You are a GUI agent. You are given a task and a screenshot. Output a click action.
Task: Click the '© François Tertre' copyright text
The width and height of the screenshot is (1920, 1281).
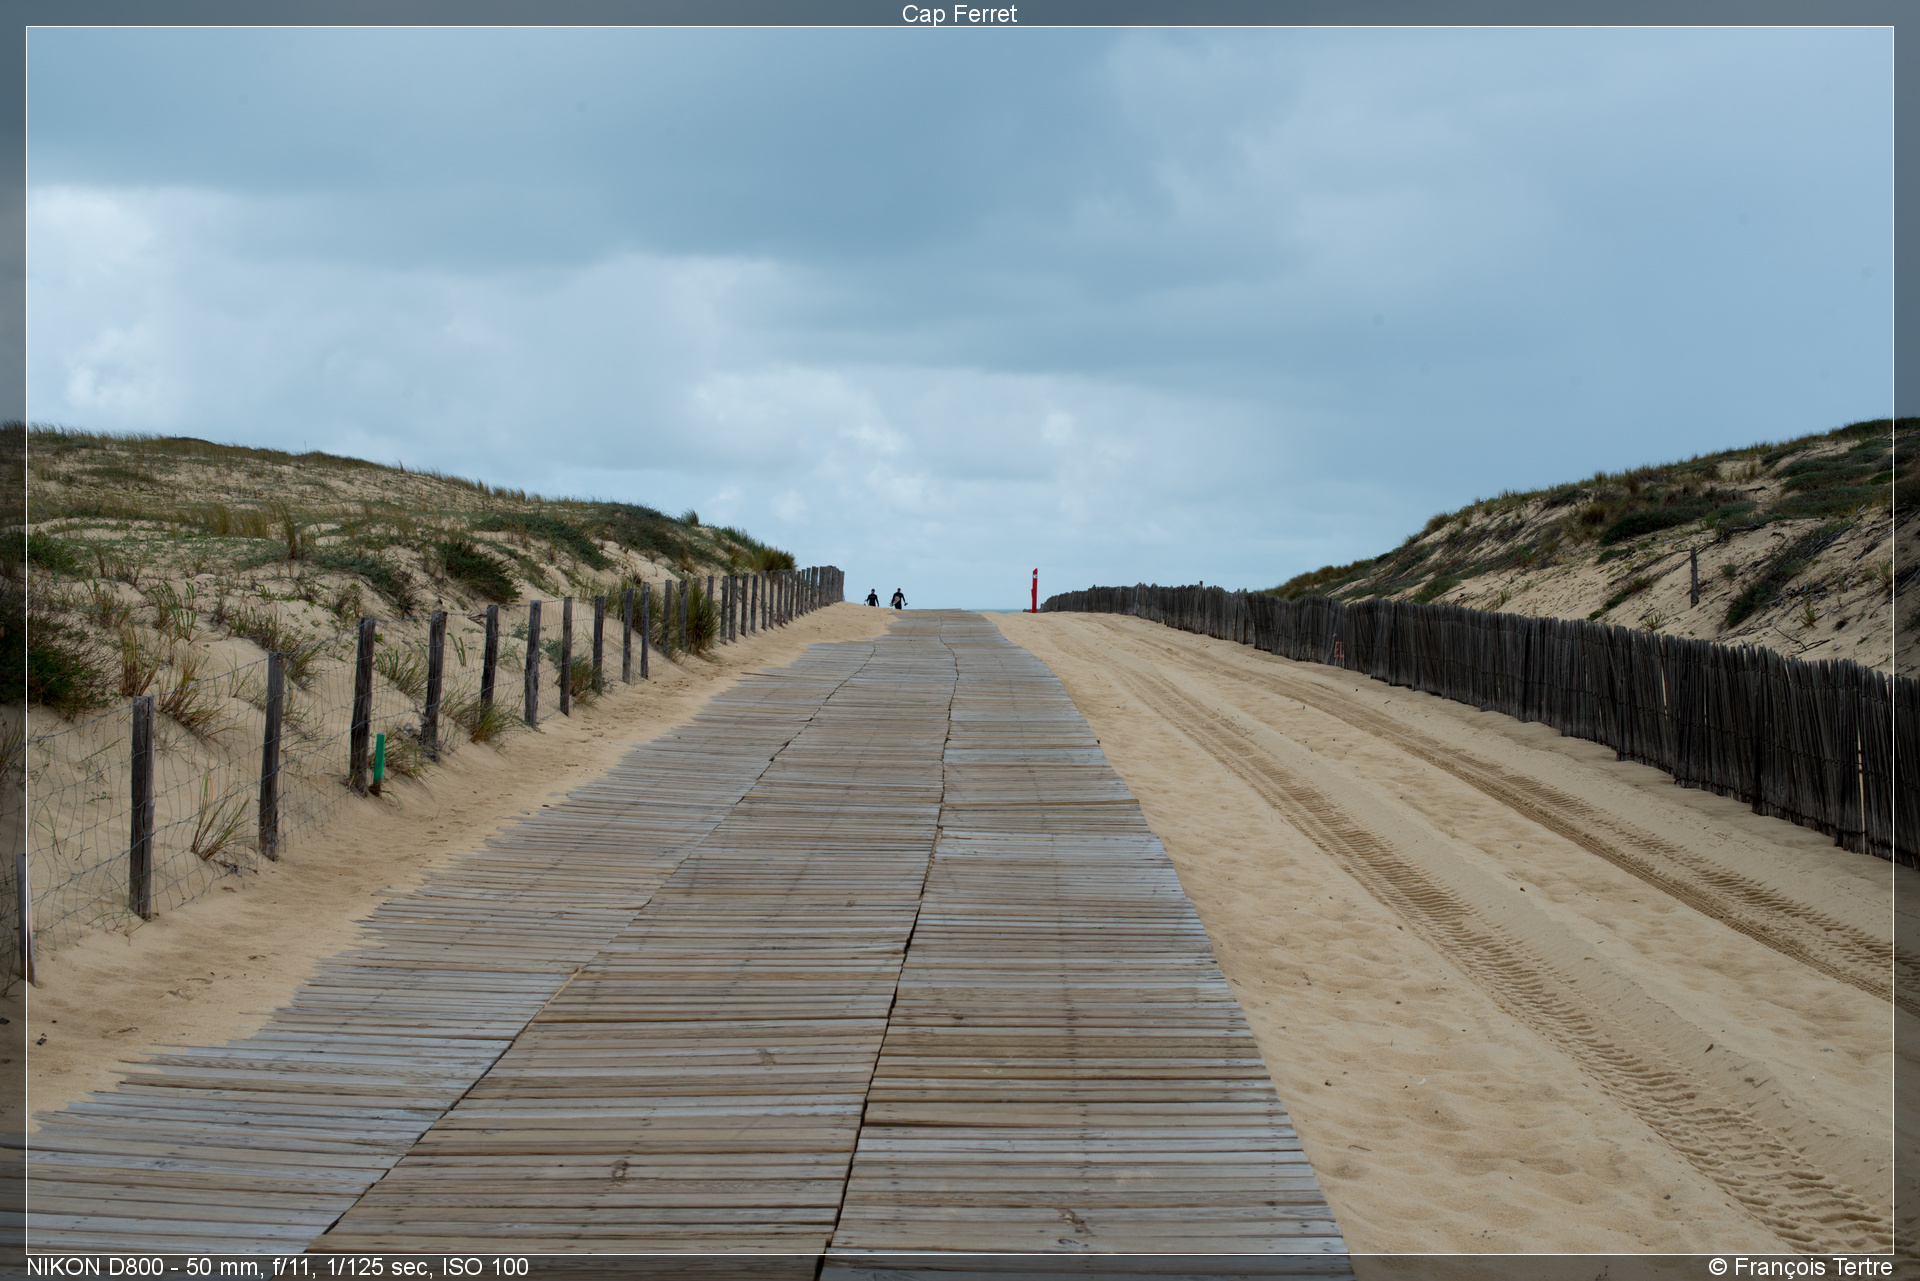click(1800, 1267)
